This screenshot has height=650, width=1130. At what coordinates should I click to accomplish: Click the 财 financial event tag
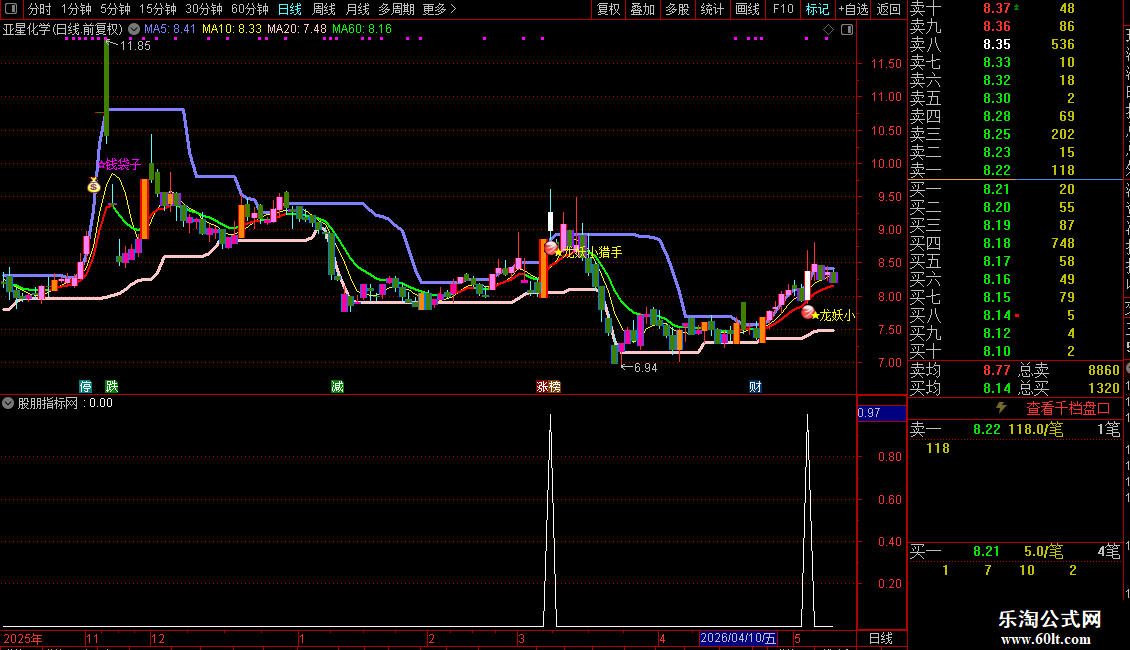[755, 387]
